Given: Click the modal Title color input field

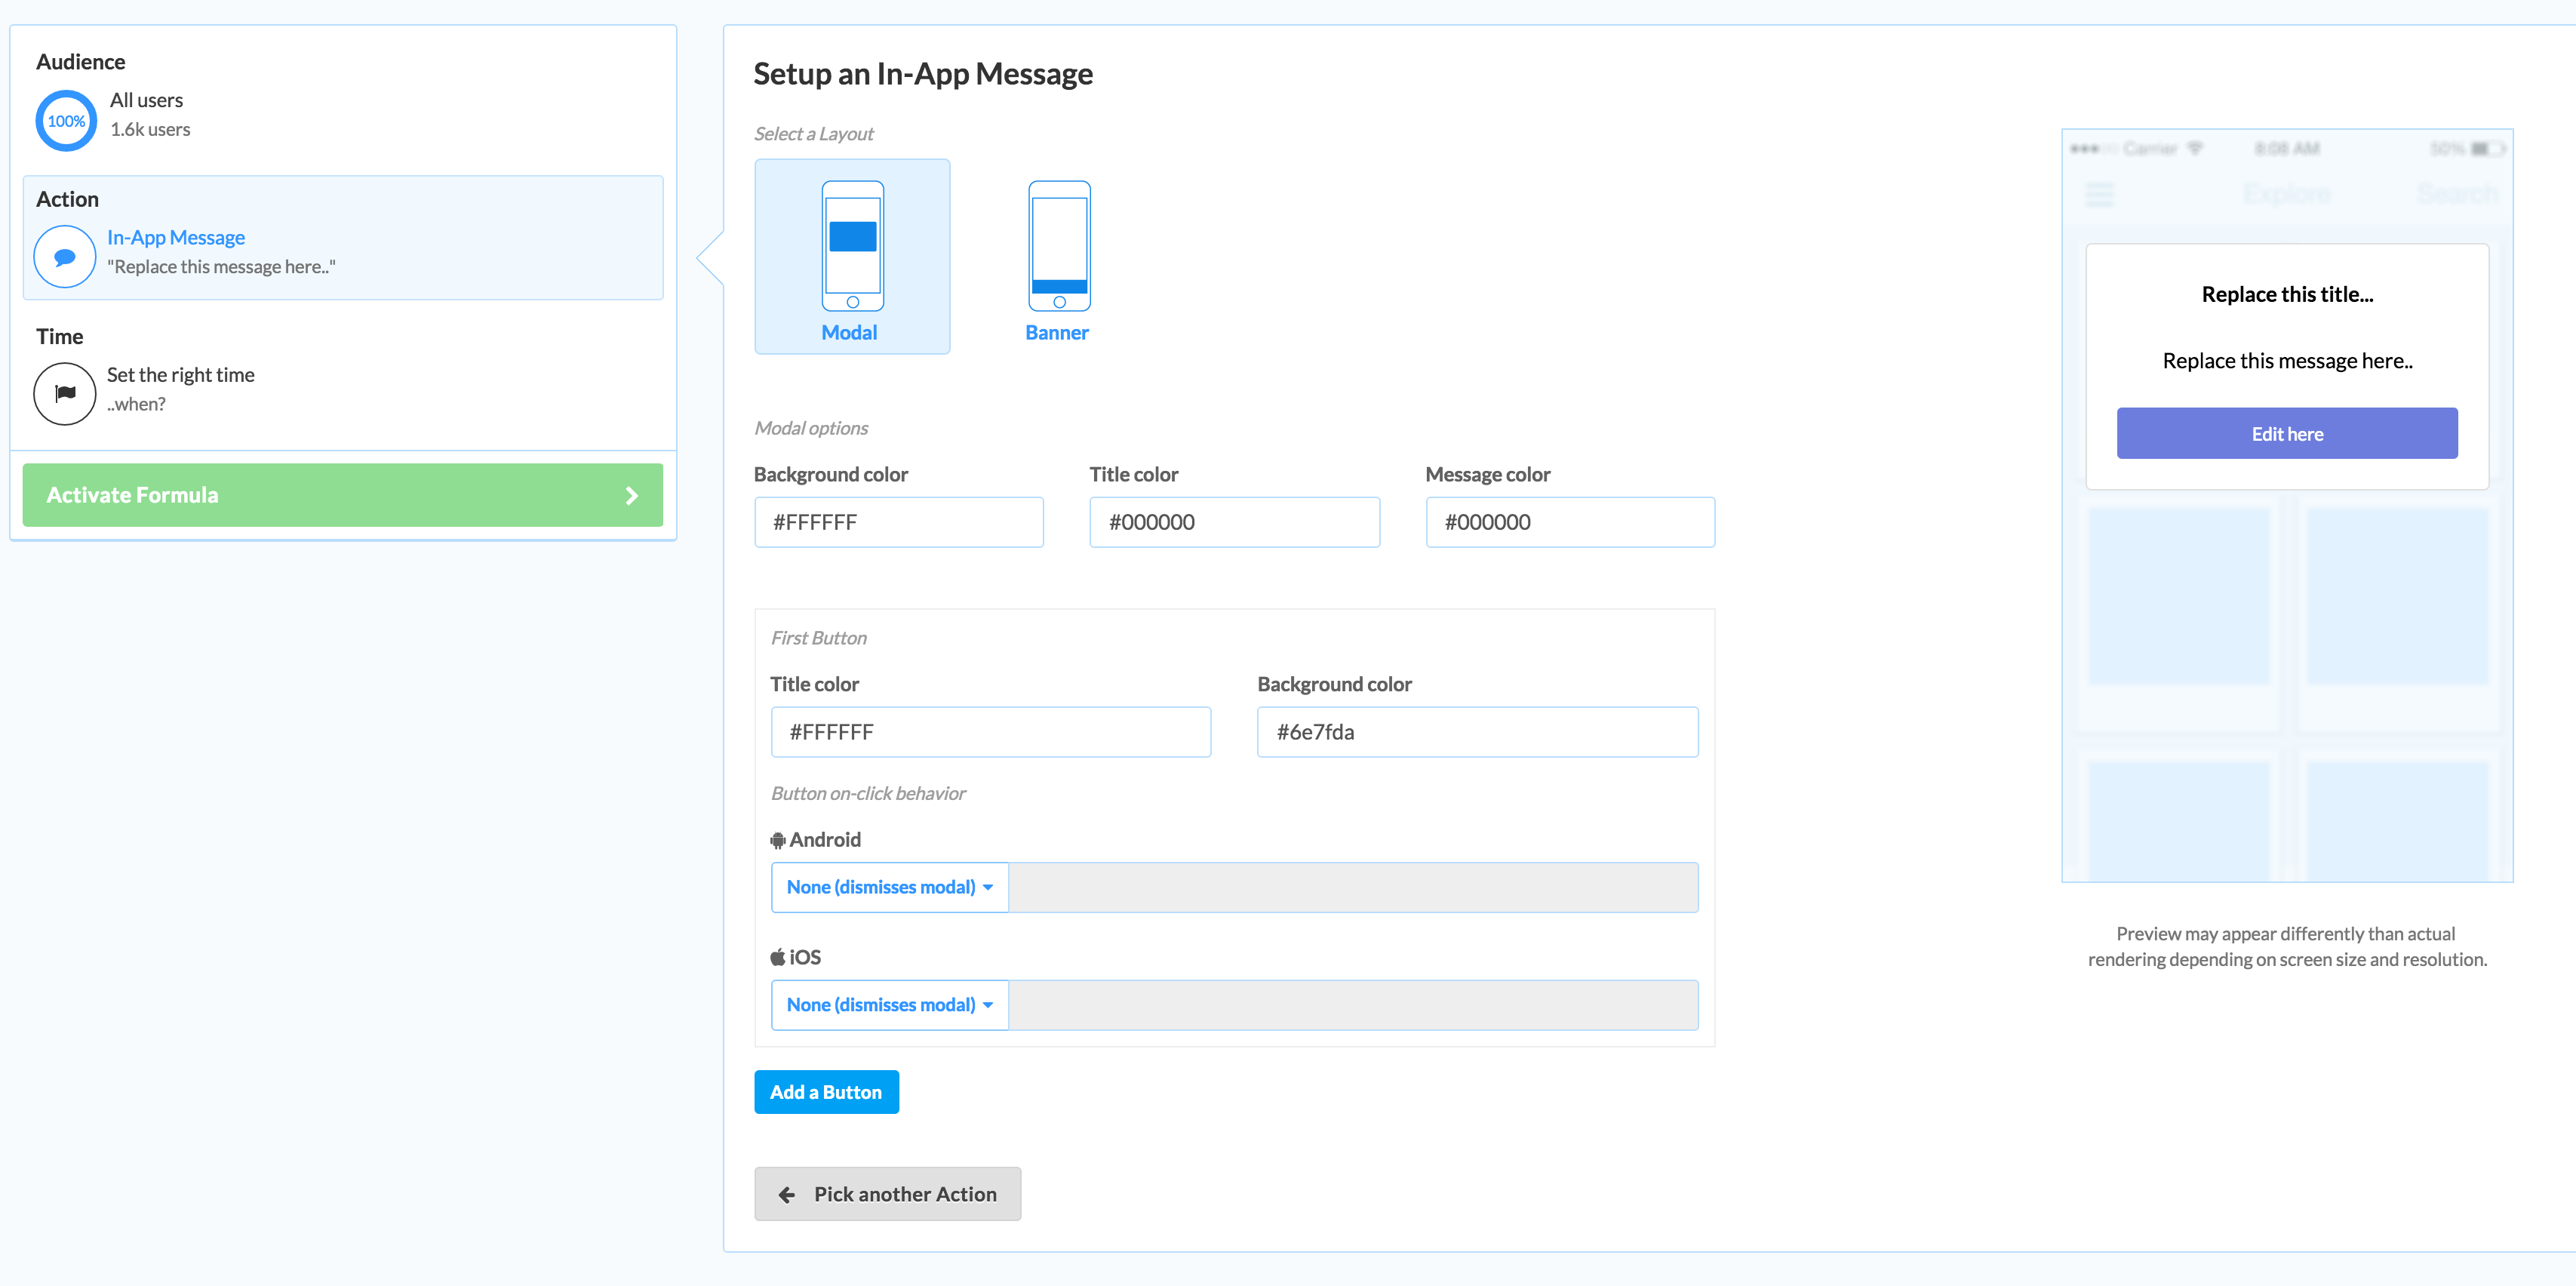Looking at the screenshot, I should click(1234, 522).
